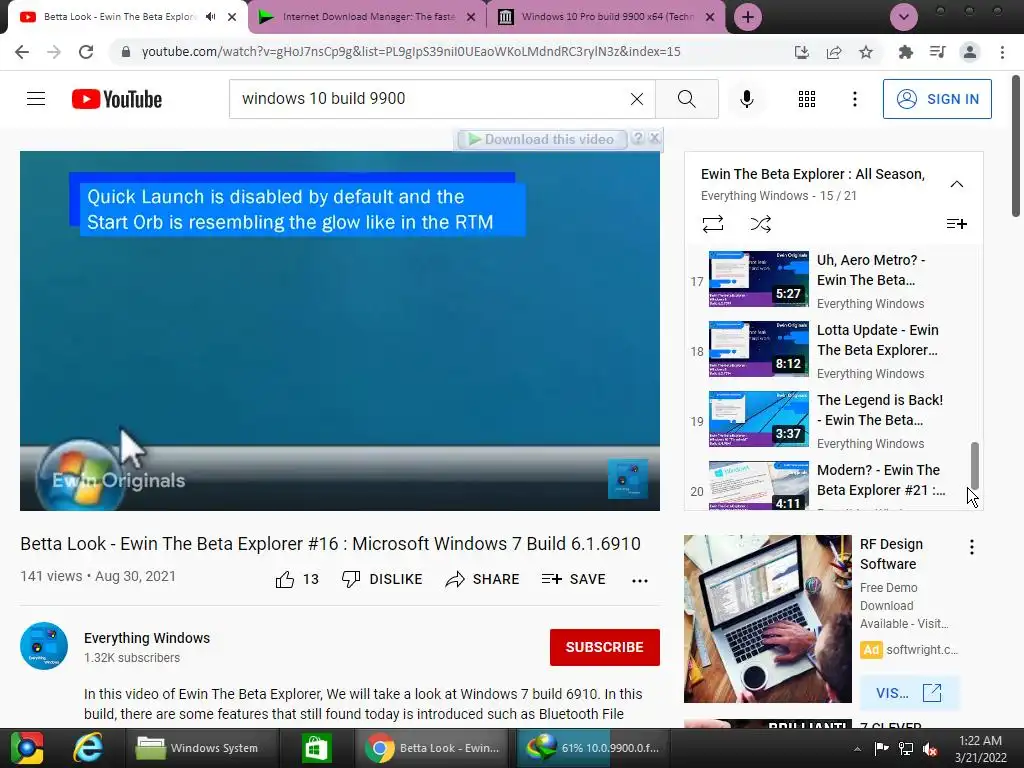Click the magnifier search button
Viewport: 1024px width, 768px height.
[x=686, y=99]
